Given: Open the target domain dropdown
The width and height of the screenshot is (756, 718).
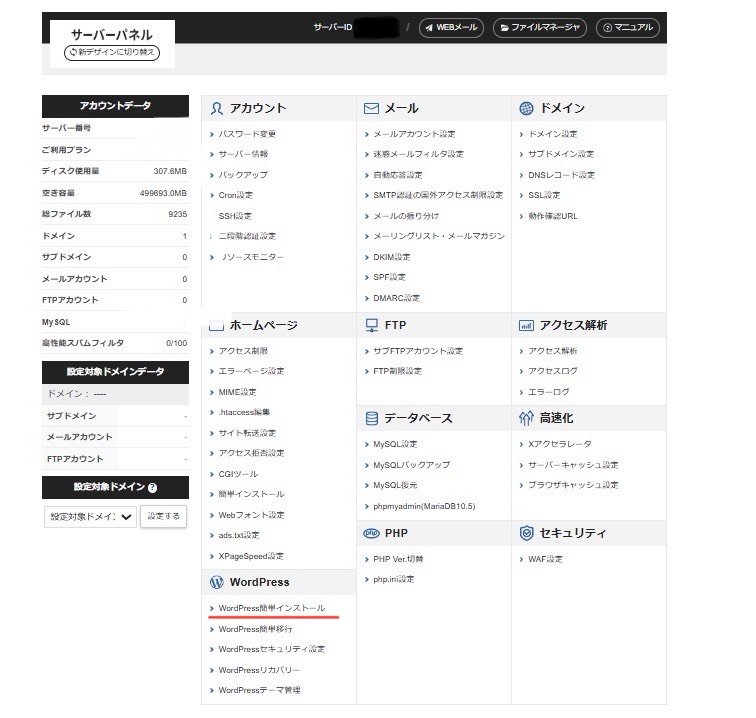Looking at the screenshot, I should point(90,516).
